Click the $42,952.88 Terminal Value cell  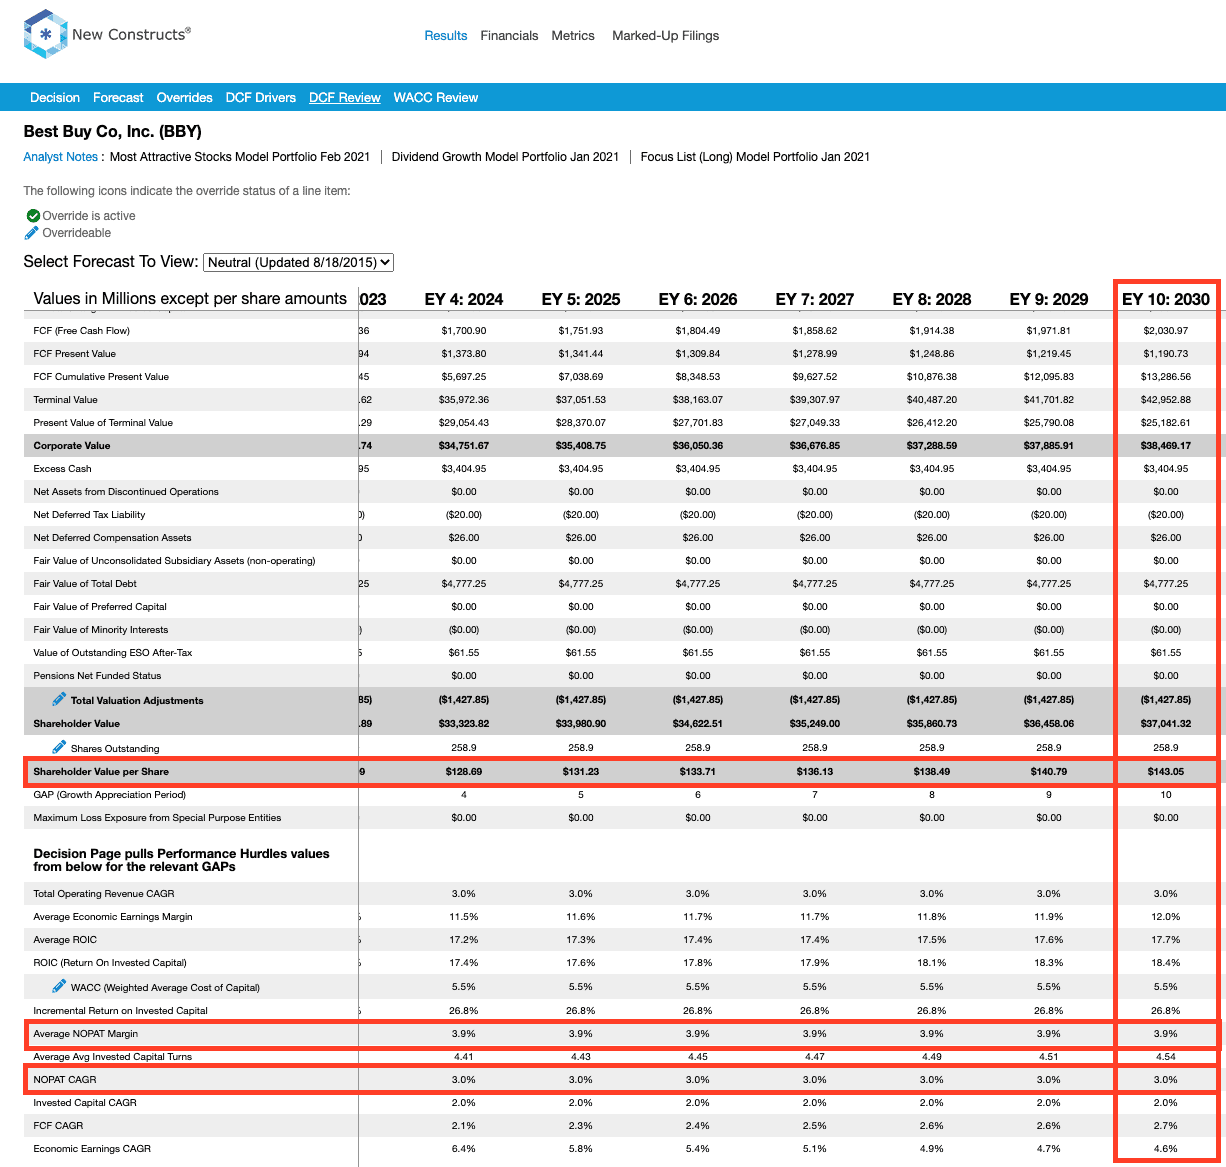click(1166, 400)
